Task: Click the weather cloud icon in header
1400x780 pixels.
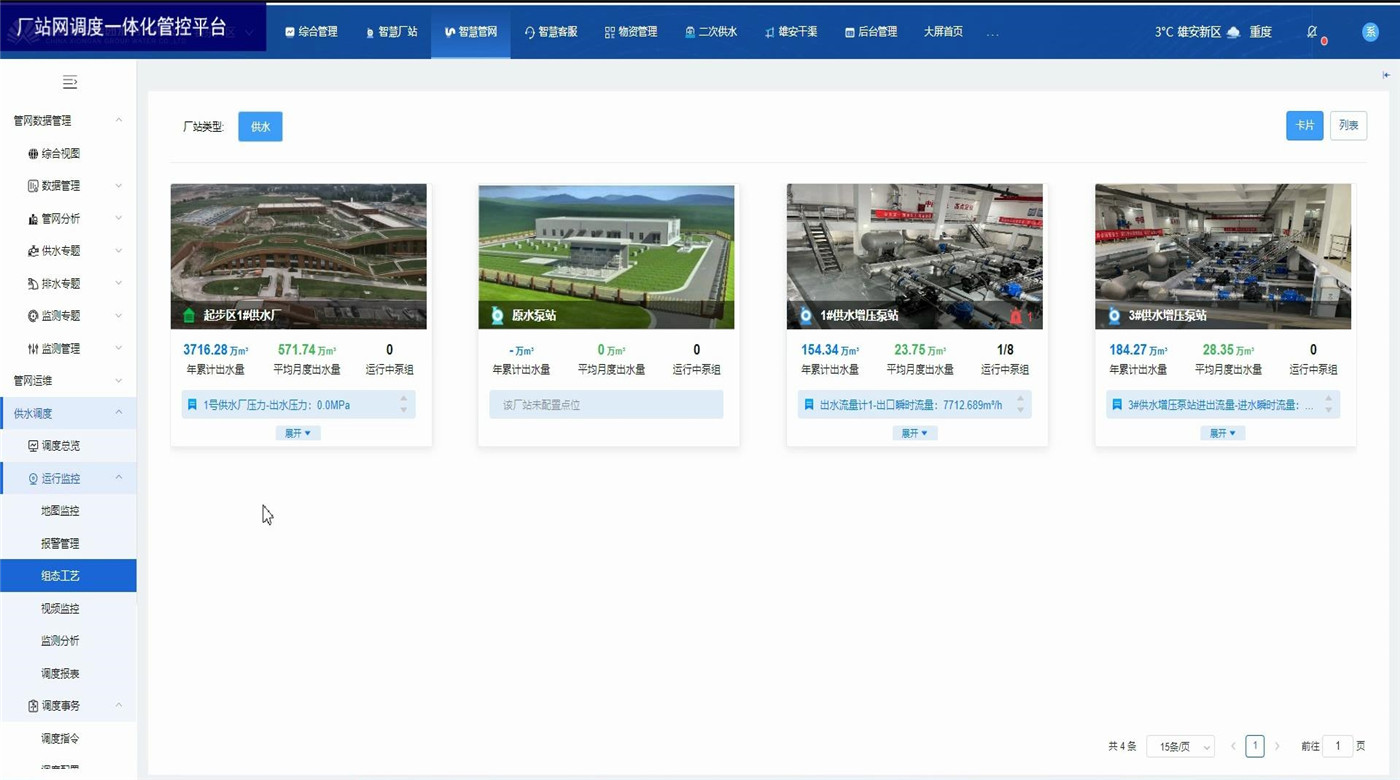Action: pyautogui.click(x=1233, y=32)
